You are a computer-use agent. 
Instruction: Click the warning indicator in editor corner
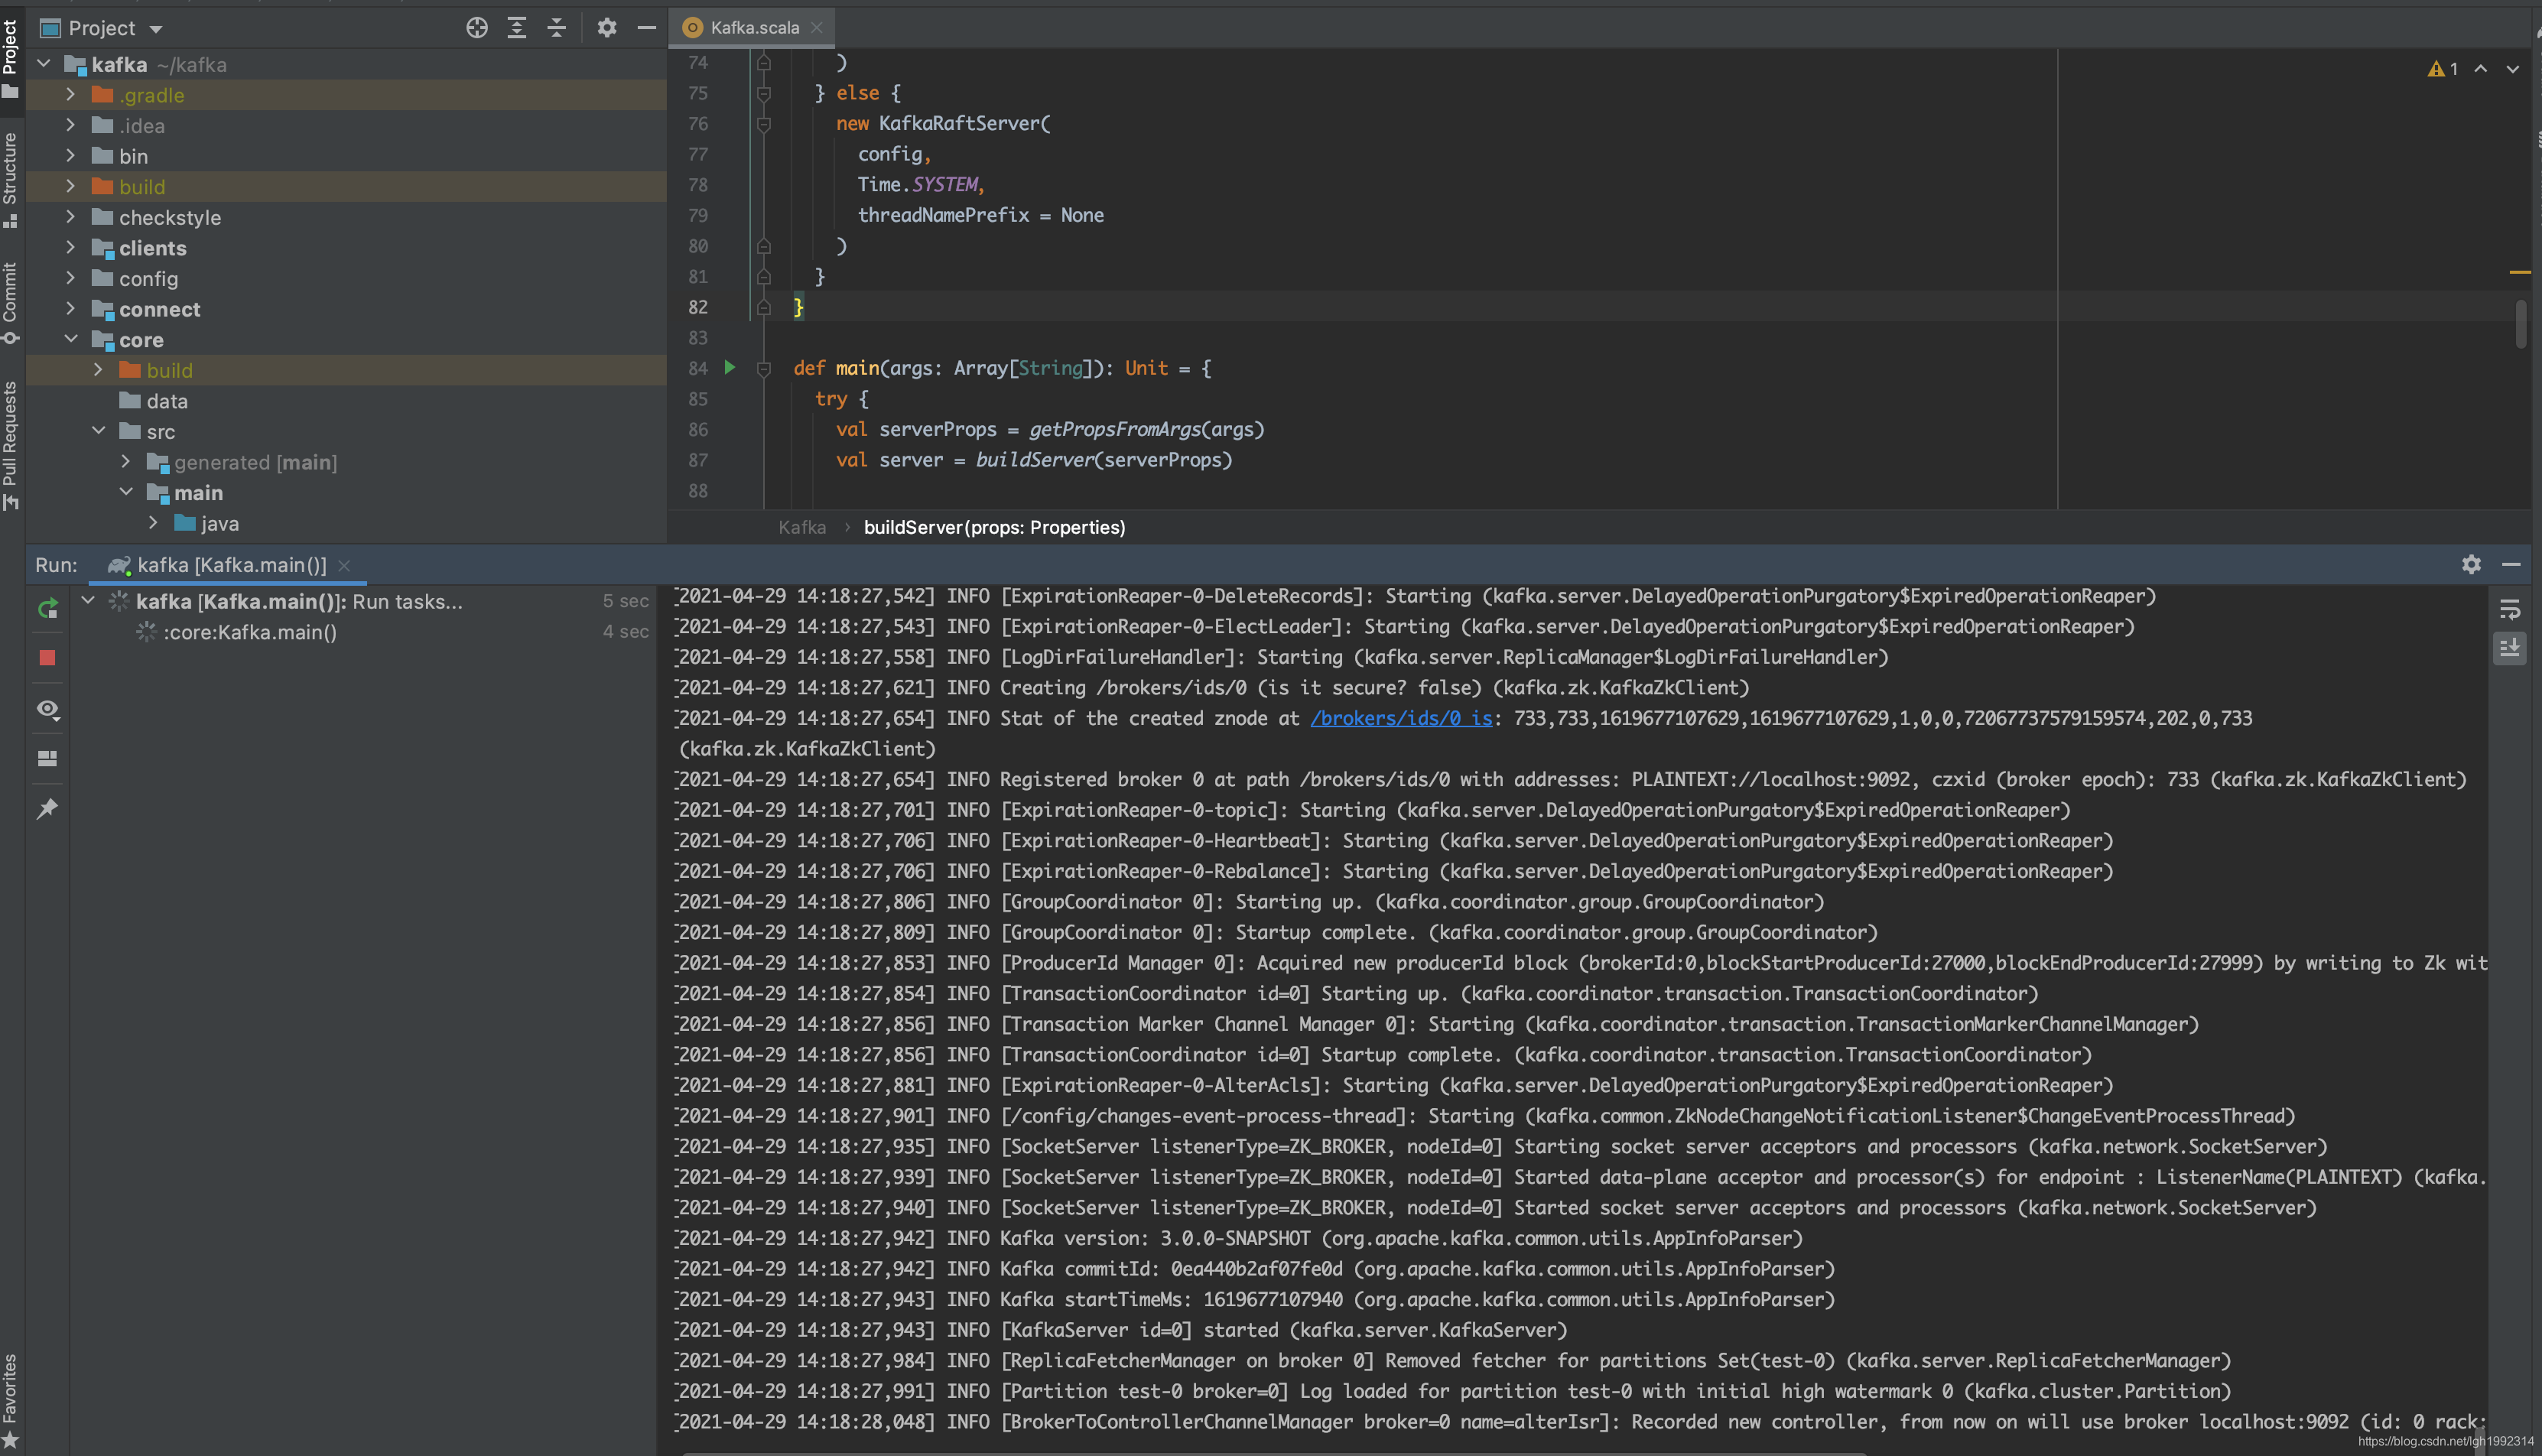(x=2443, y=69)
